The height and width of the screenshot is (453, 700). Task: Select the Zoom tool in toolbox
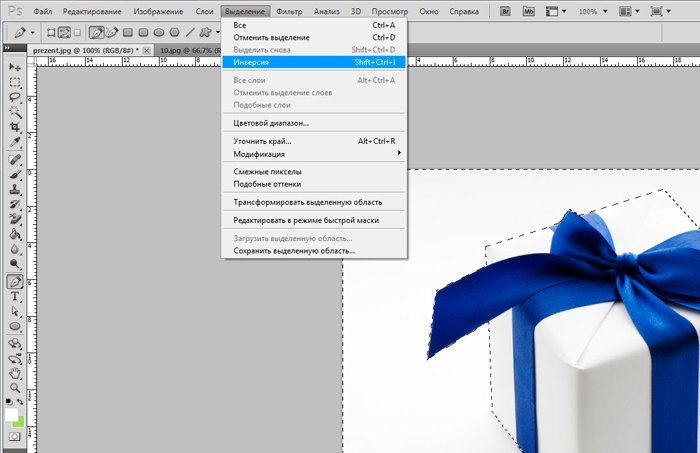point(15,387)
